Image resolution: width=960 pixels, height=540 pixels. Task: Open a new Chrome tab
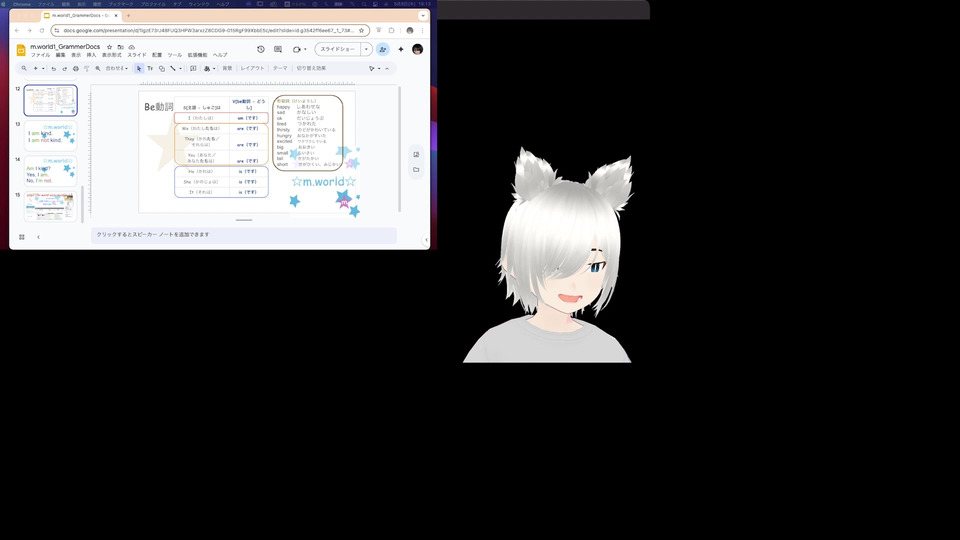128,16
